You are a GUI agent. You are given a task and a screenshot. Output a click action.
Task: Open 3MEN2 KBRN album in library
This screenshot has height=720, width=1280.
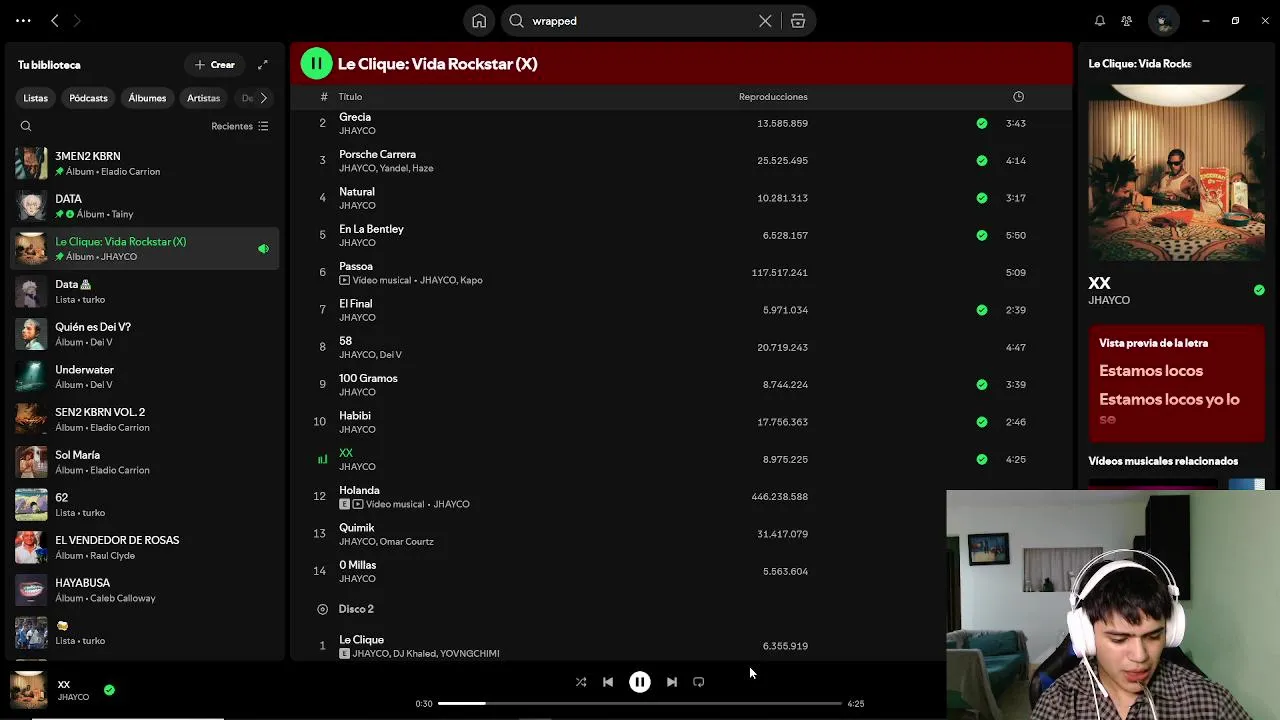[145, 164]
